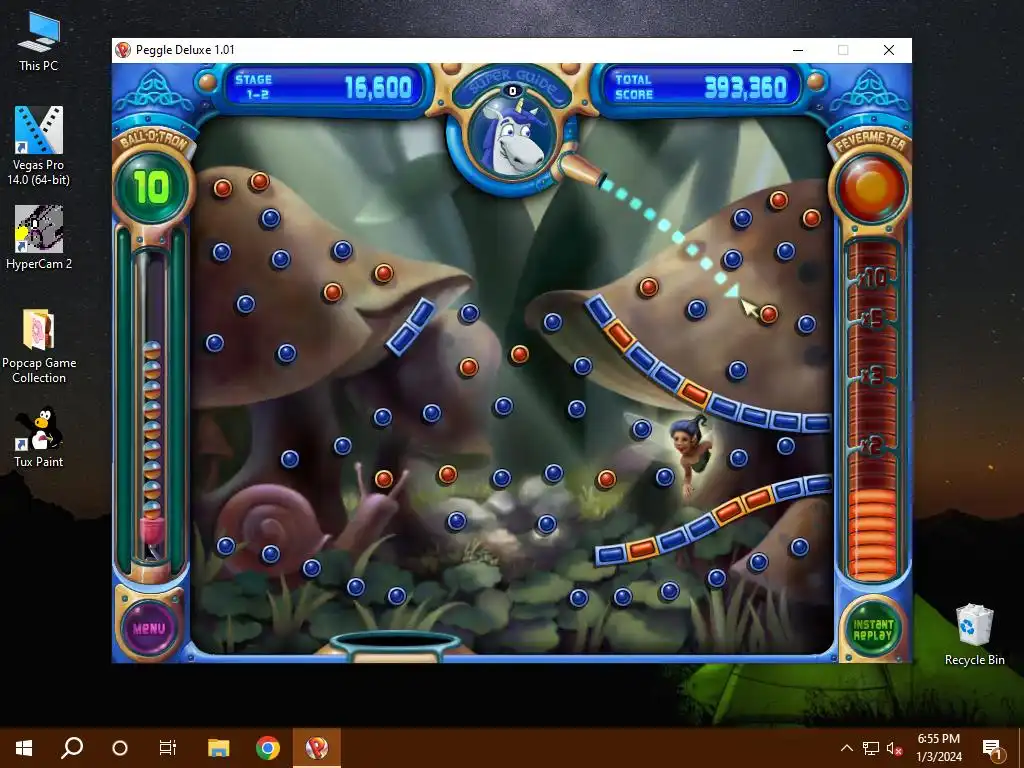Open Task View on taskbar
The image size is (1024, 768).
pyautogui.click(x=168, y=748)
